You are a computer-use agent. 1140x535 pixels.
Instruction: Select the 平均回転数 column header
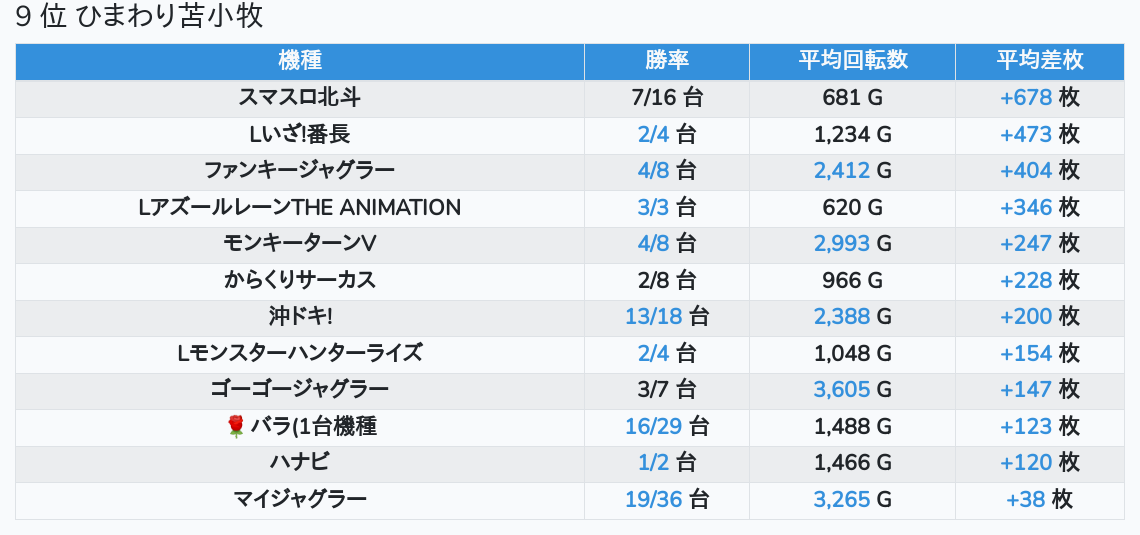(852, 60)
